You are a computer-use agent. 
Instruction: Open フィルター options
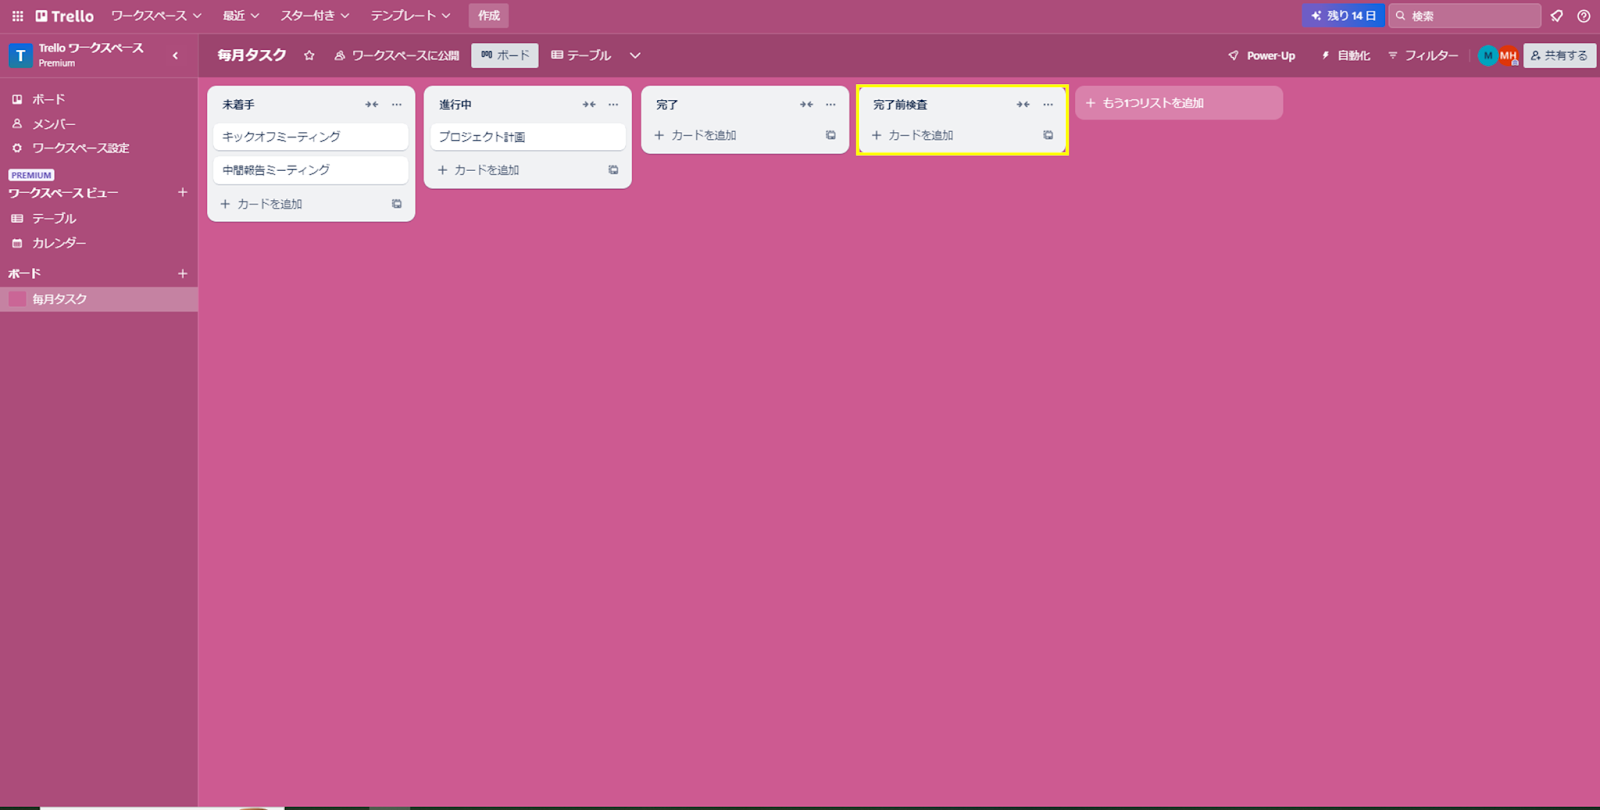coord(1422,56)
